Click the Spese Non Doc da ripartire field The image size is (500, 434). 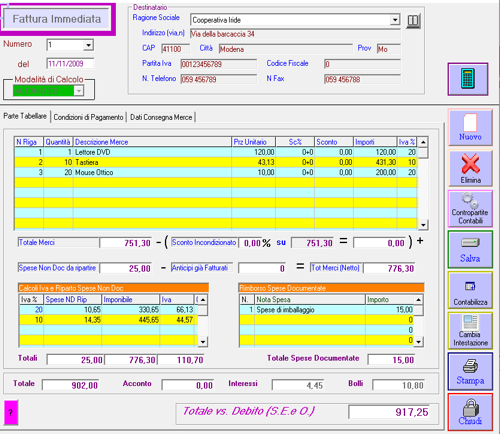126,268
